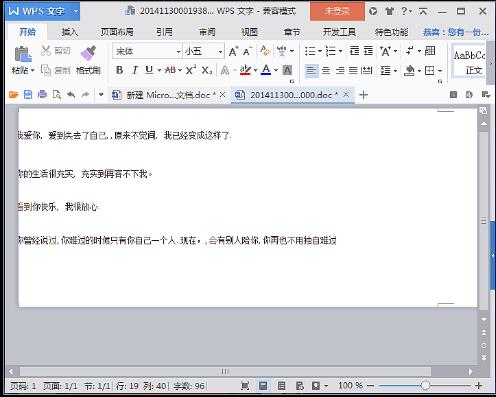
Task: Open the 页面布局 ribbon tab
Action: (x=117, y=32)
